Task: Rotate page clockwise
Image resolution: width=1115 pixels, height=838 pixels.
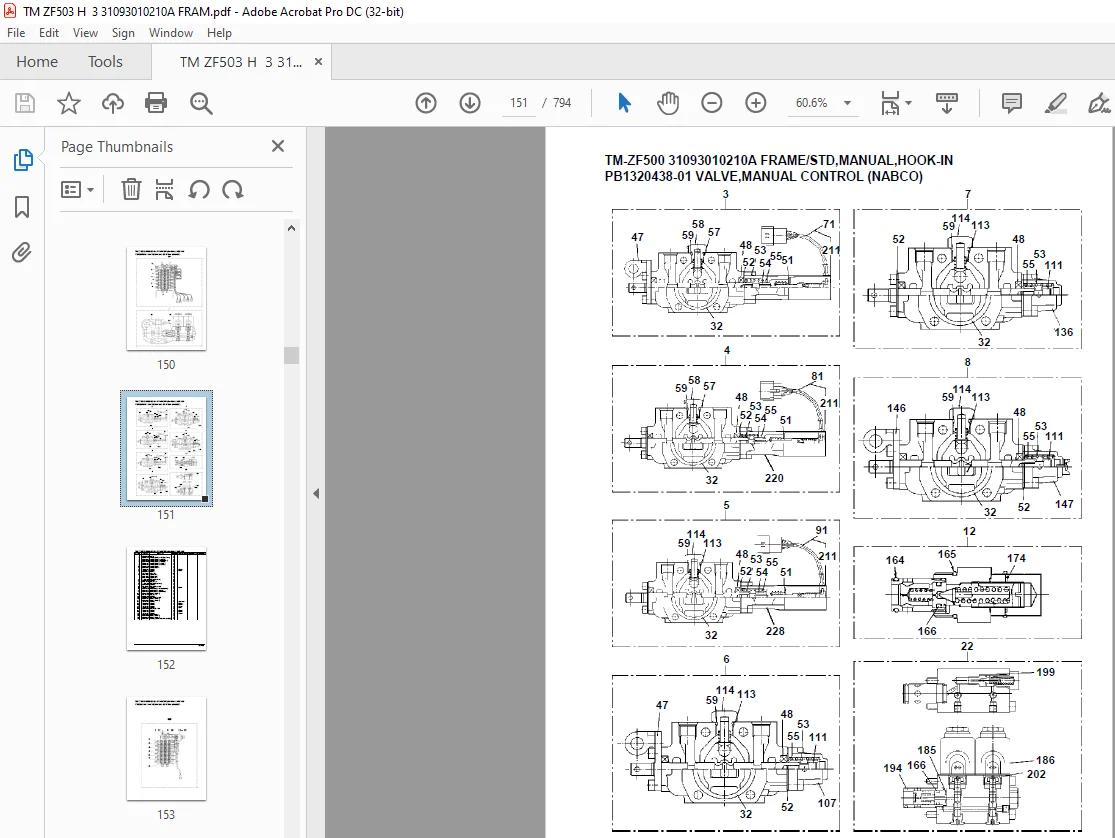Action: coord(233,189)
